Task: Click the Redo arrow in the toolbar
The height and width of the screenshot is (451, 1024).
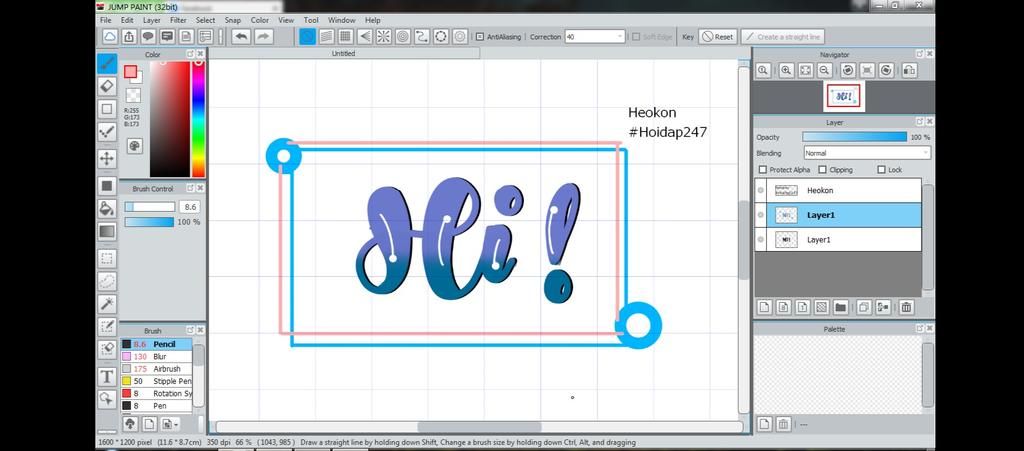Action: [263, 37]
